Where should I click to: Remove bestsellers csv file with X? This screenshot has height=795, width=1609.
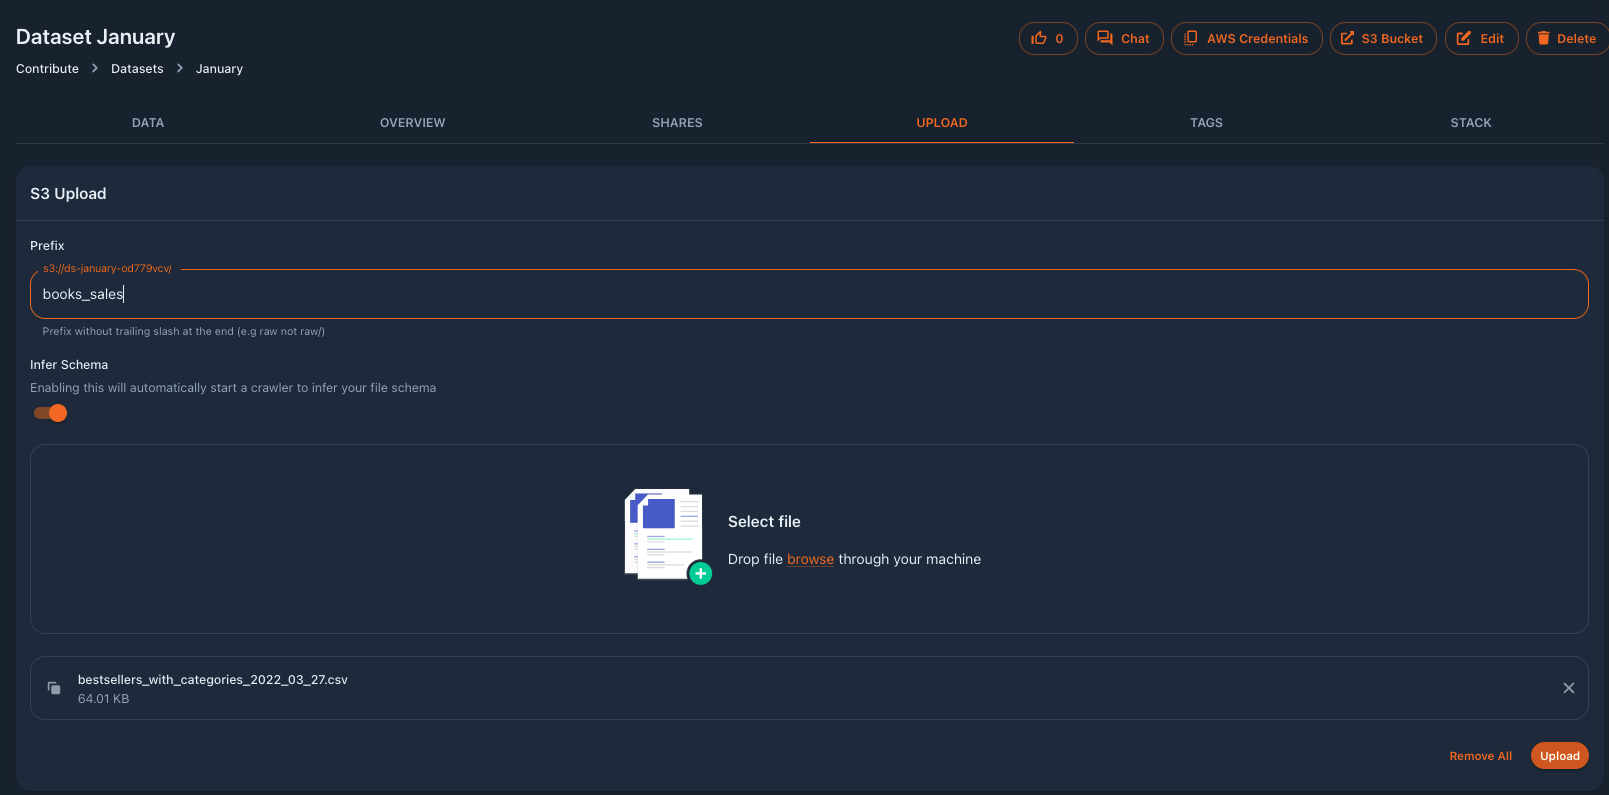click(x=1568, y=688)
